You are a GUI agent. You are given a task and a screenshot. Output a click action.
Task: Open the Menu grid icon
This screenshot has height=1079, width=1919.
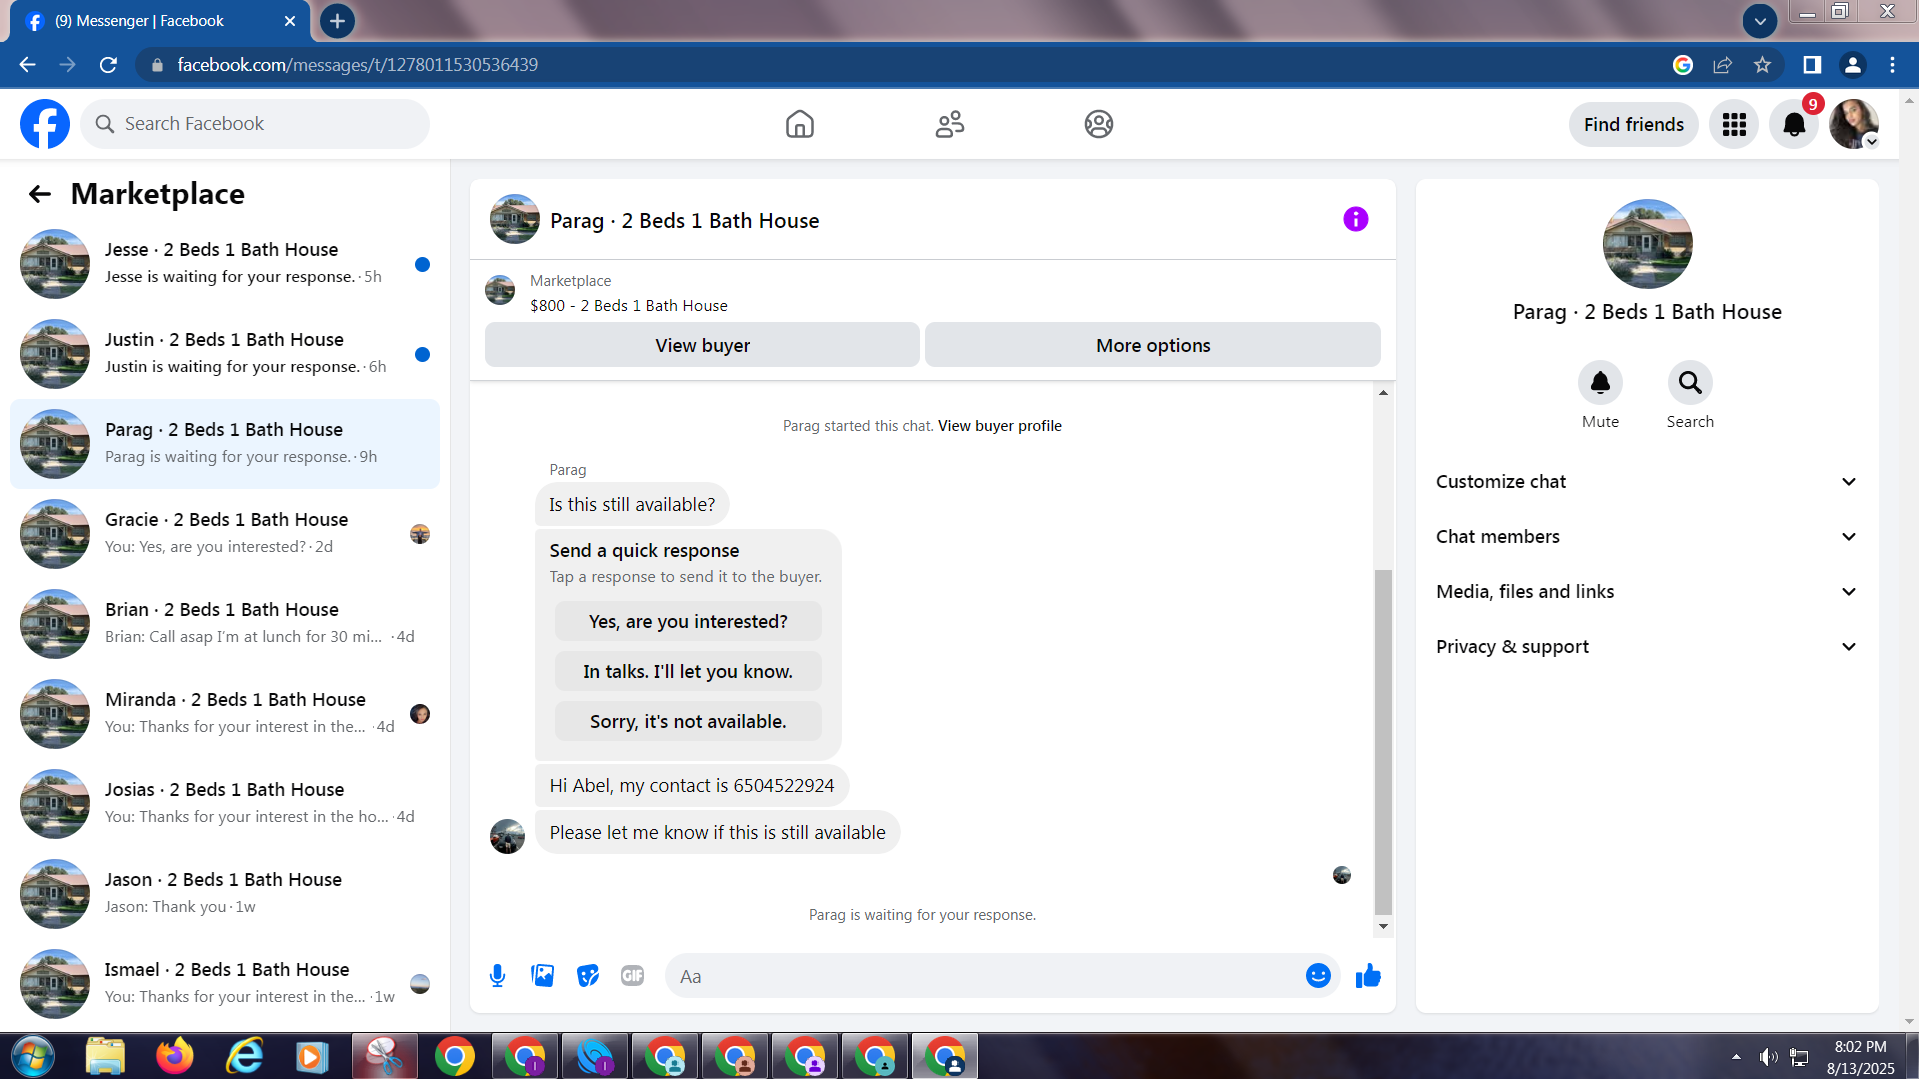(x=1734, y=124)
